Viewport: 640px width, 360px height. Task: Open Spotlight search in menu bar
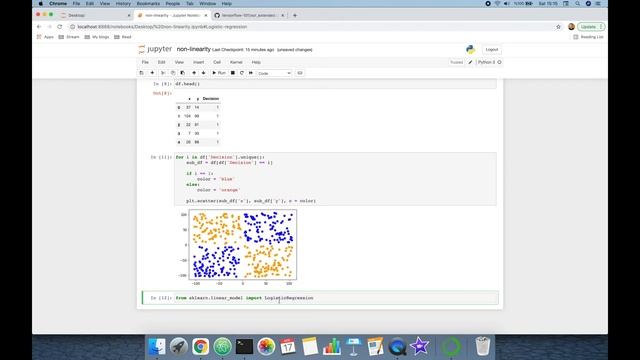tap(578, 4)
